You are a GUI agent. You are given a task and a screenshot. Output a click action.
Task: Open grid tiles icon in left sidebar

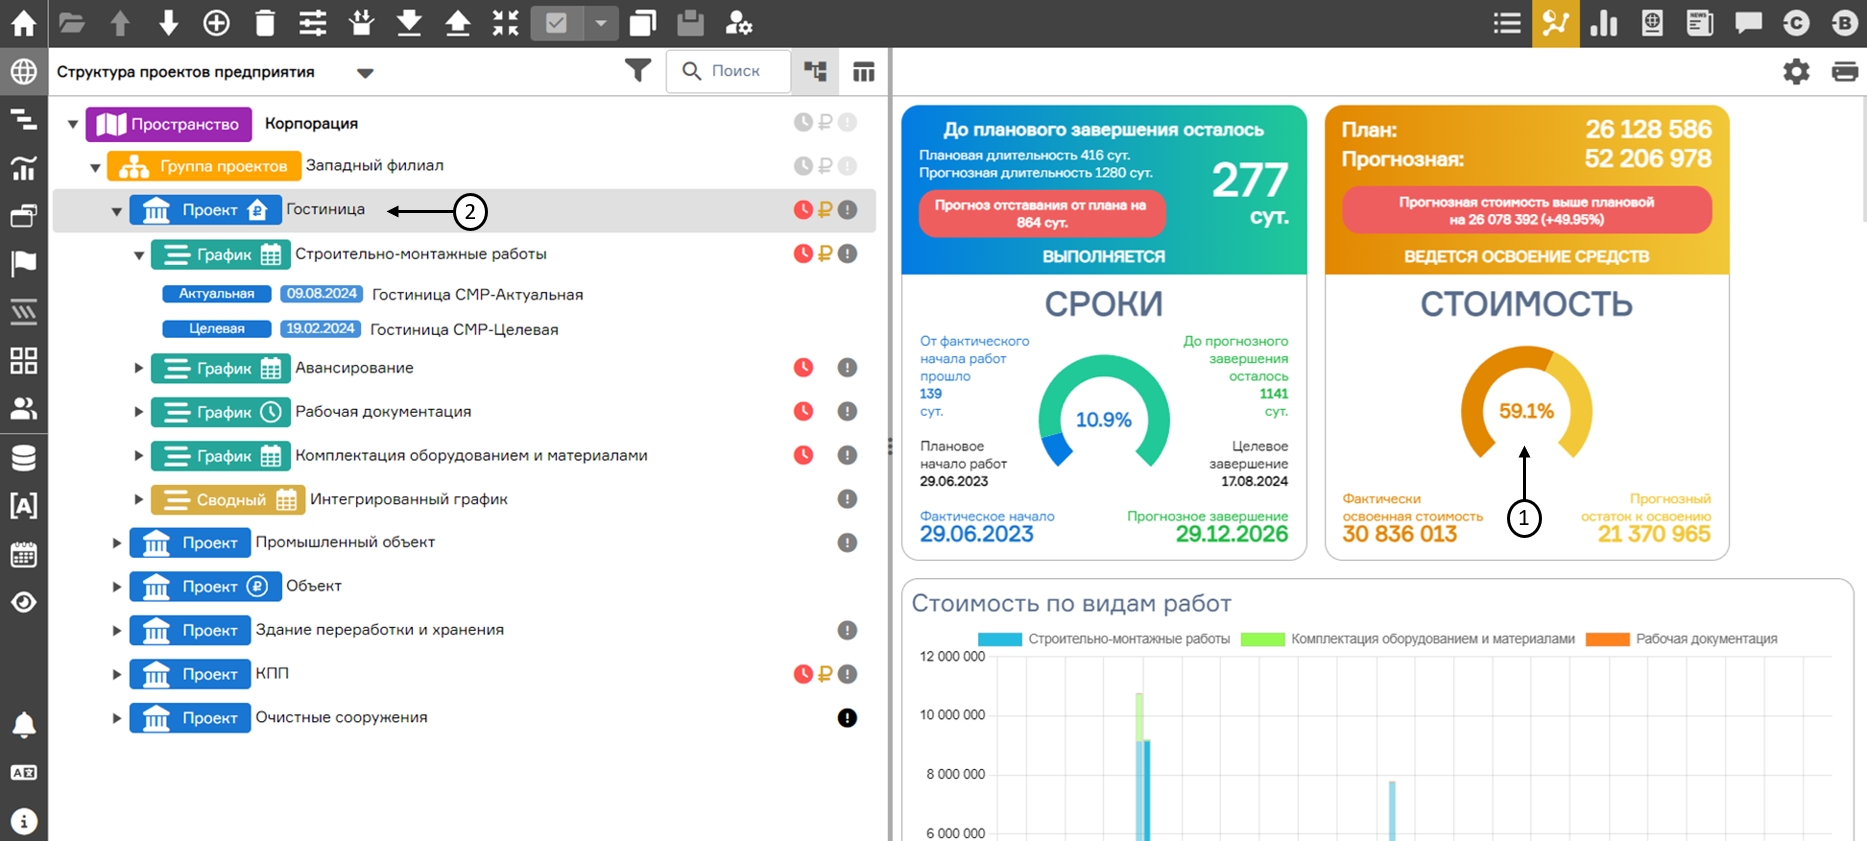click(x=23, y=361)
